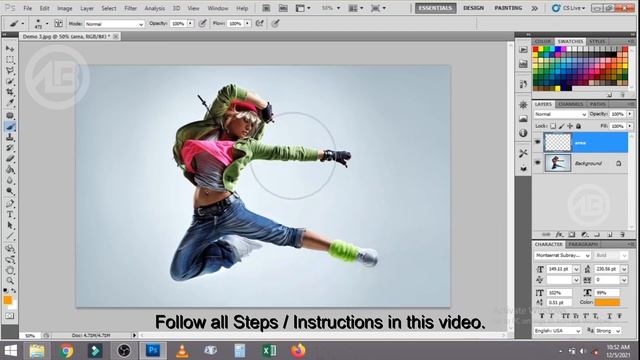The width and height of the screenshot is (640, 360).
Task: Select the Lasso tool
Action: pos(10,71)
